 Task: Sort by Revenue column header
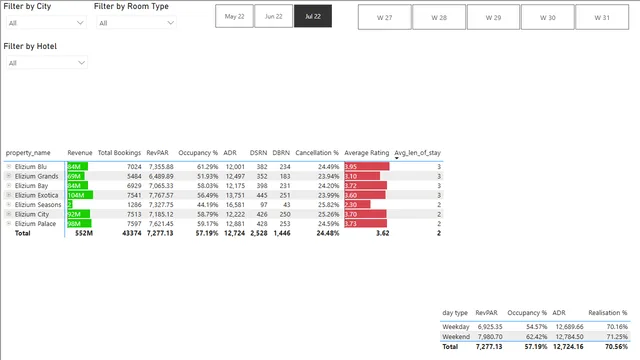tap(80, 153)
